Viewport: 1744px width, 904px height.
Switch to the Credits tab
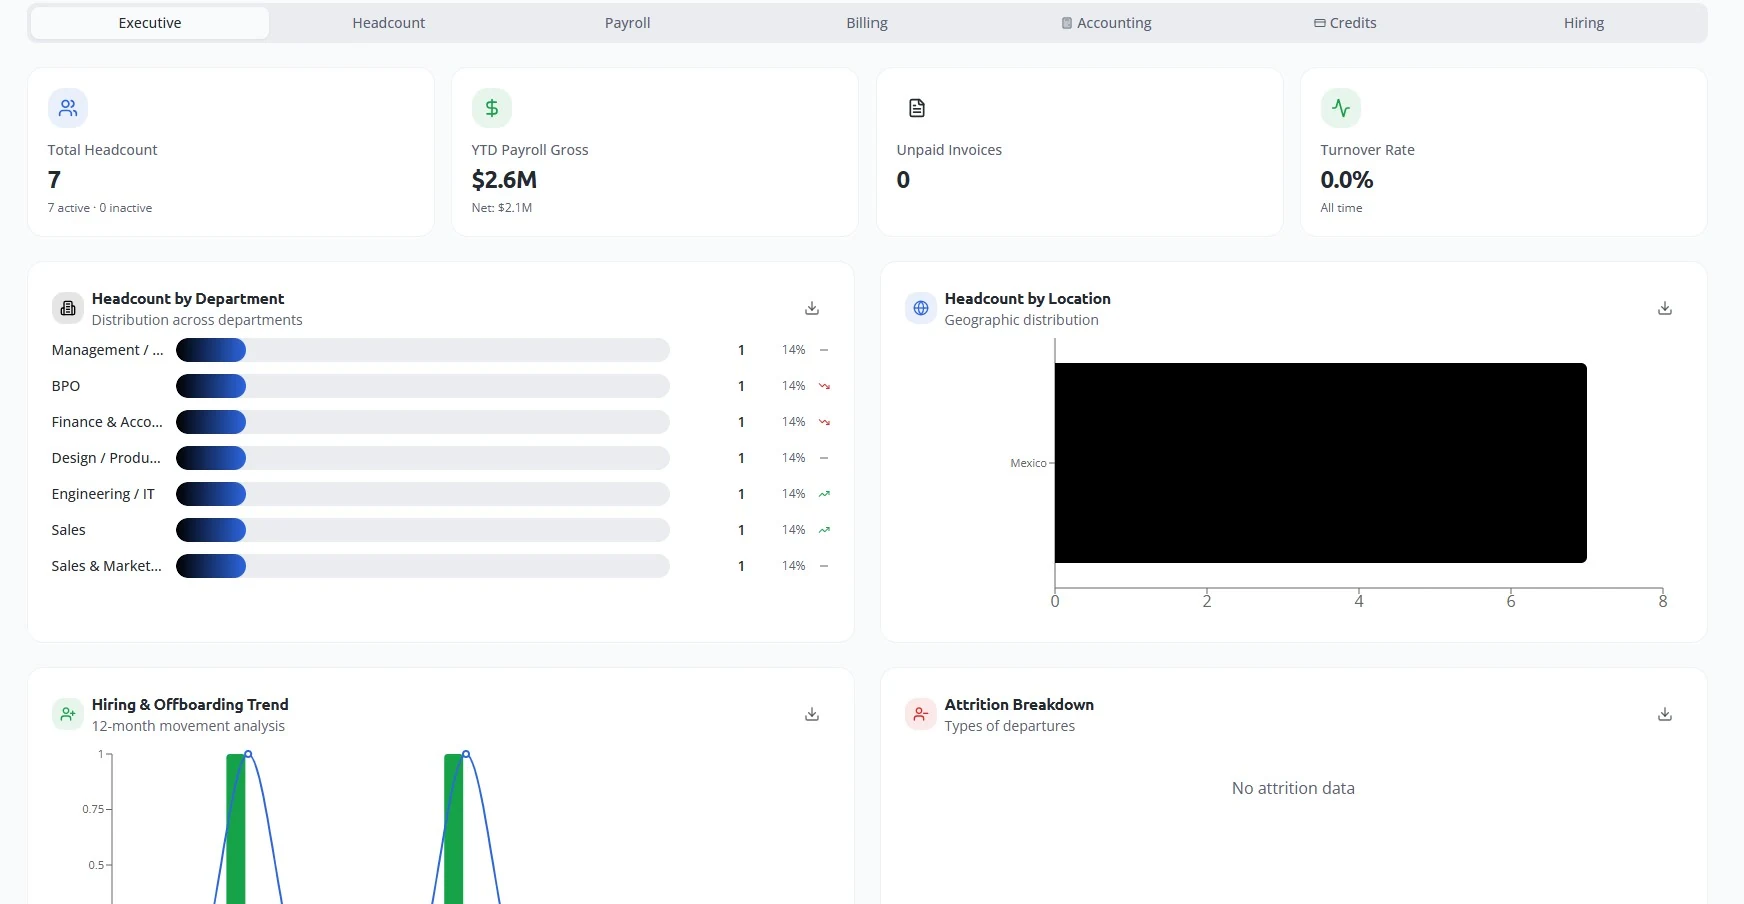[1345, 23]
